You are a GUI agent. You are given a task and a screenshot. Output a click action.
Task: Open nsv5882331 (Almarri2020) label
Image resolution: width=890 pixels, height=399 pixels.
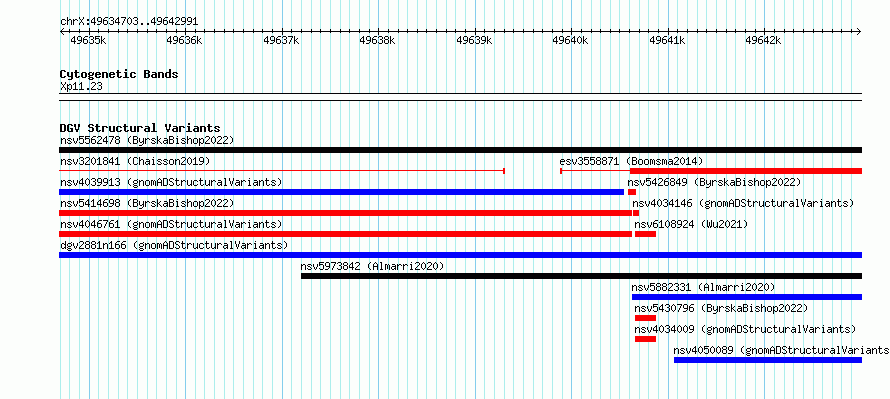(703, 287)
